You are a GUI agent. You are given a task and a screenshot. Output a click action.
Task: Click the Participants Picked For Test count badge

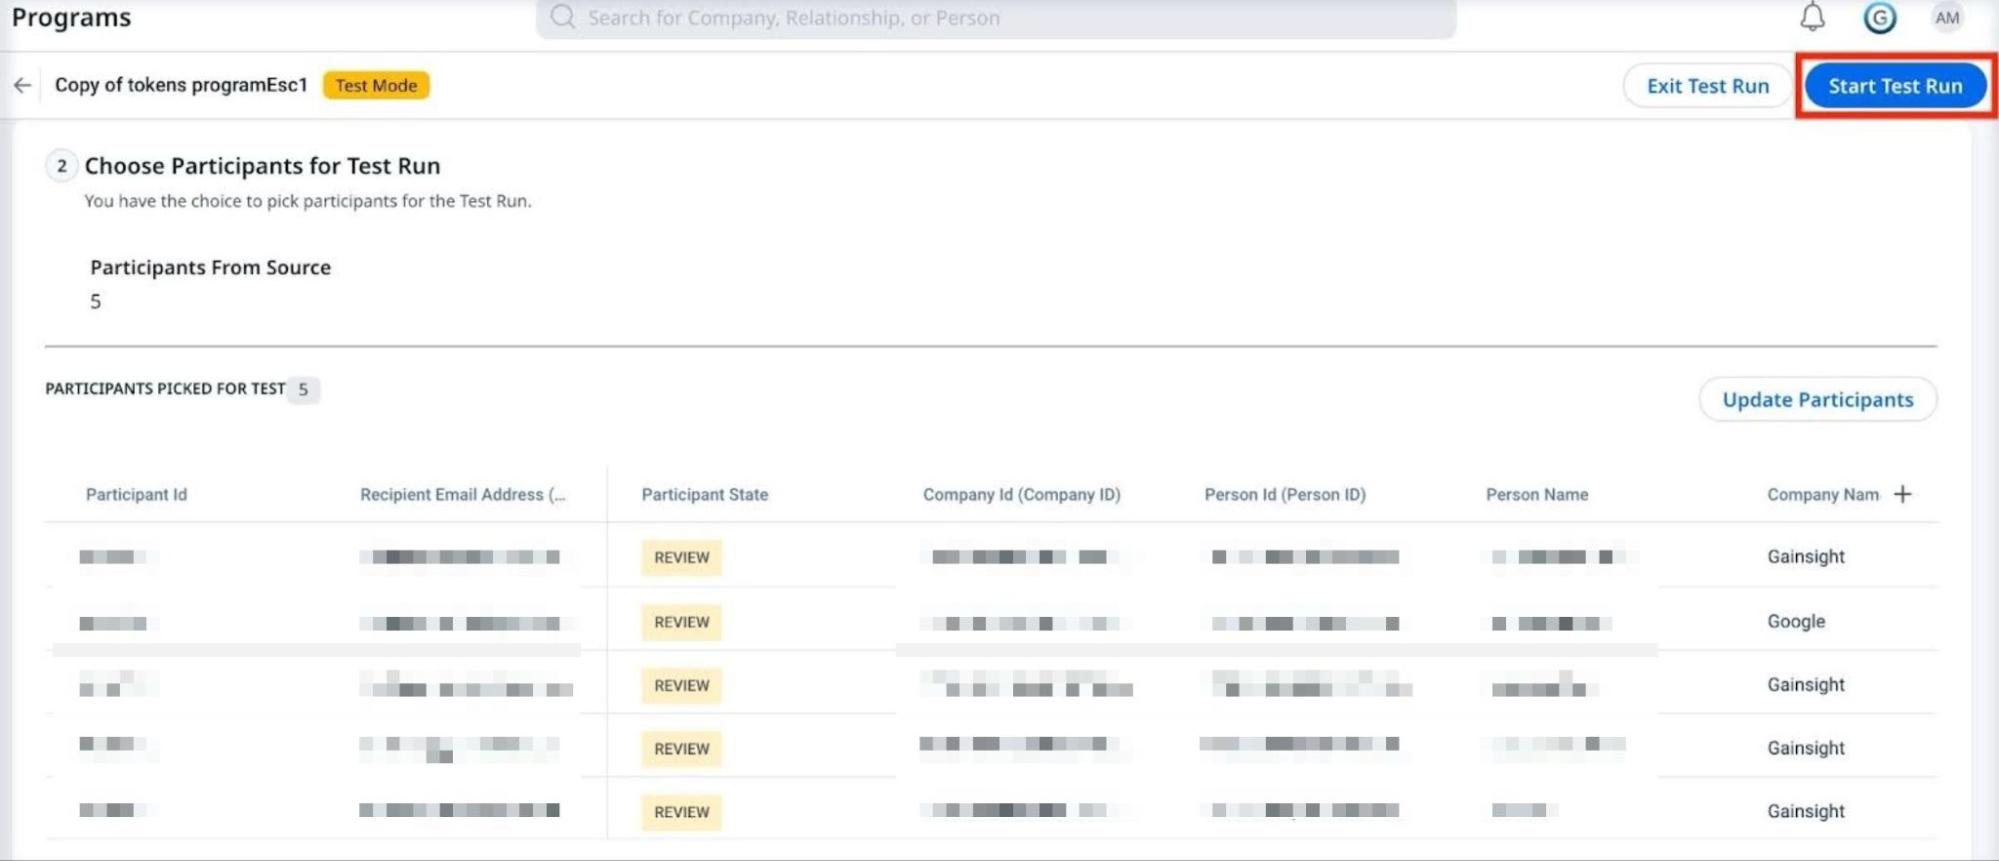(x=303, y=389)
